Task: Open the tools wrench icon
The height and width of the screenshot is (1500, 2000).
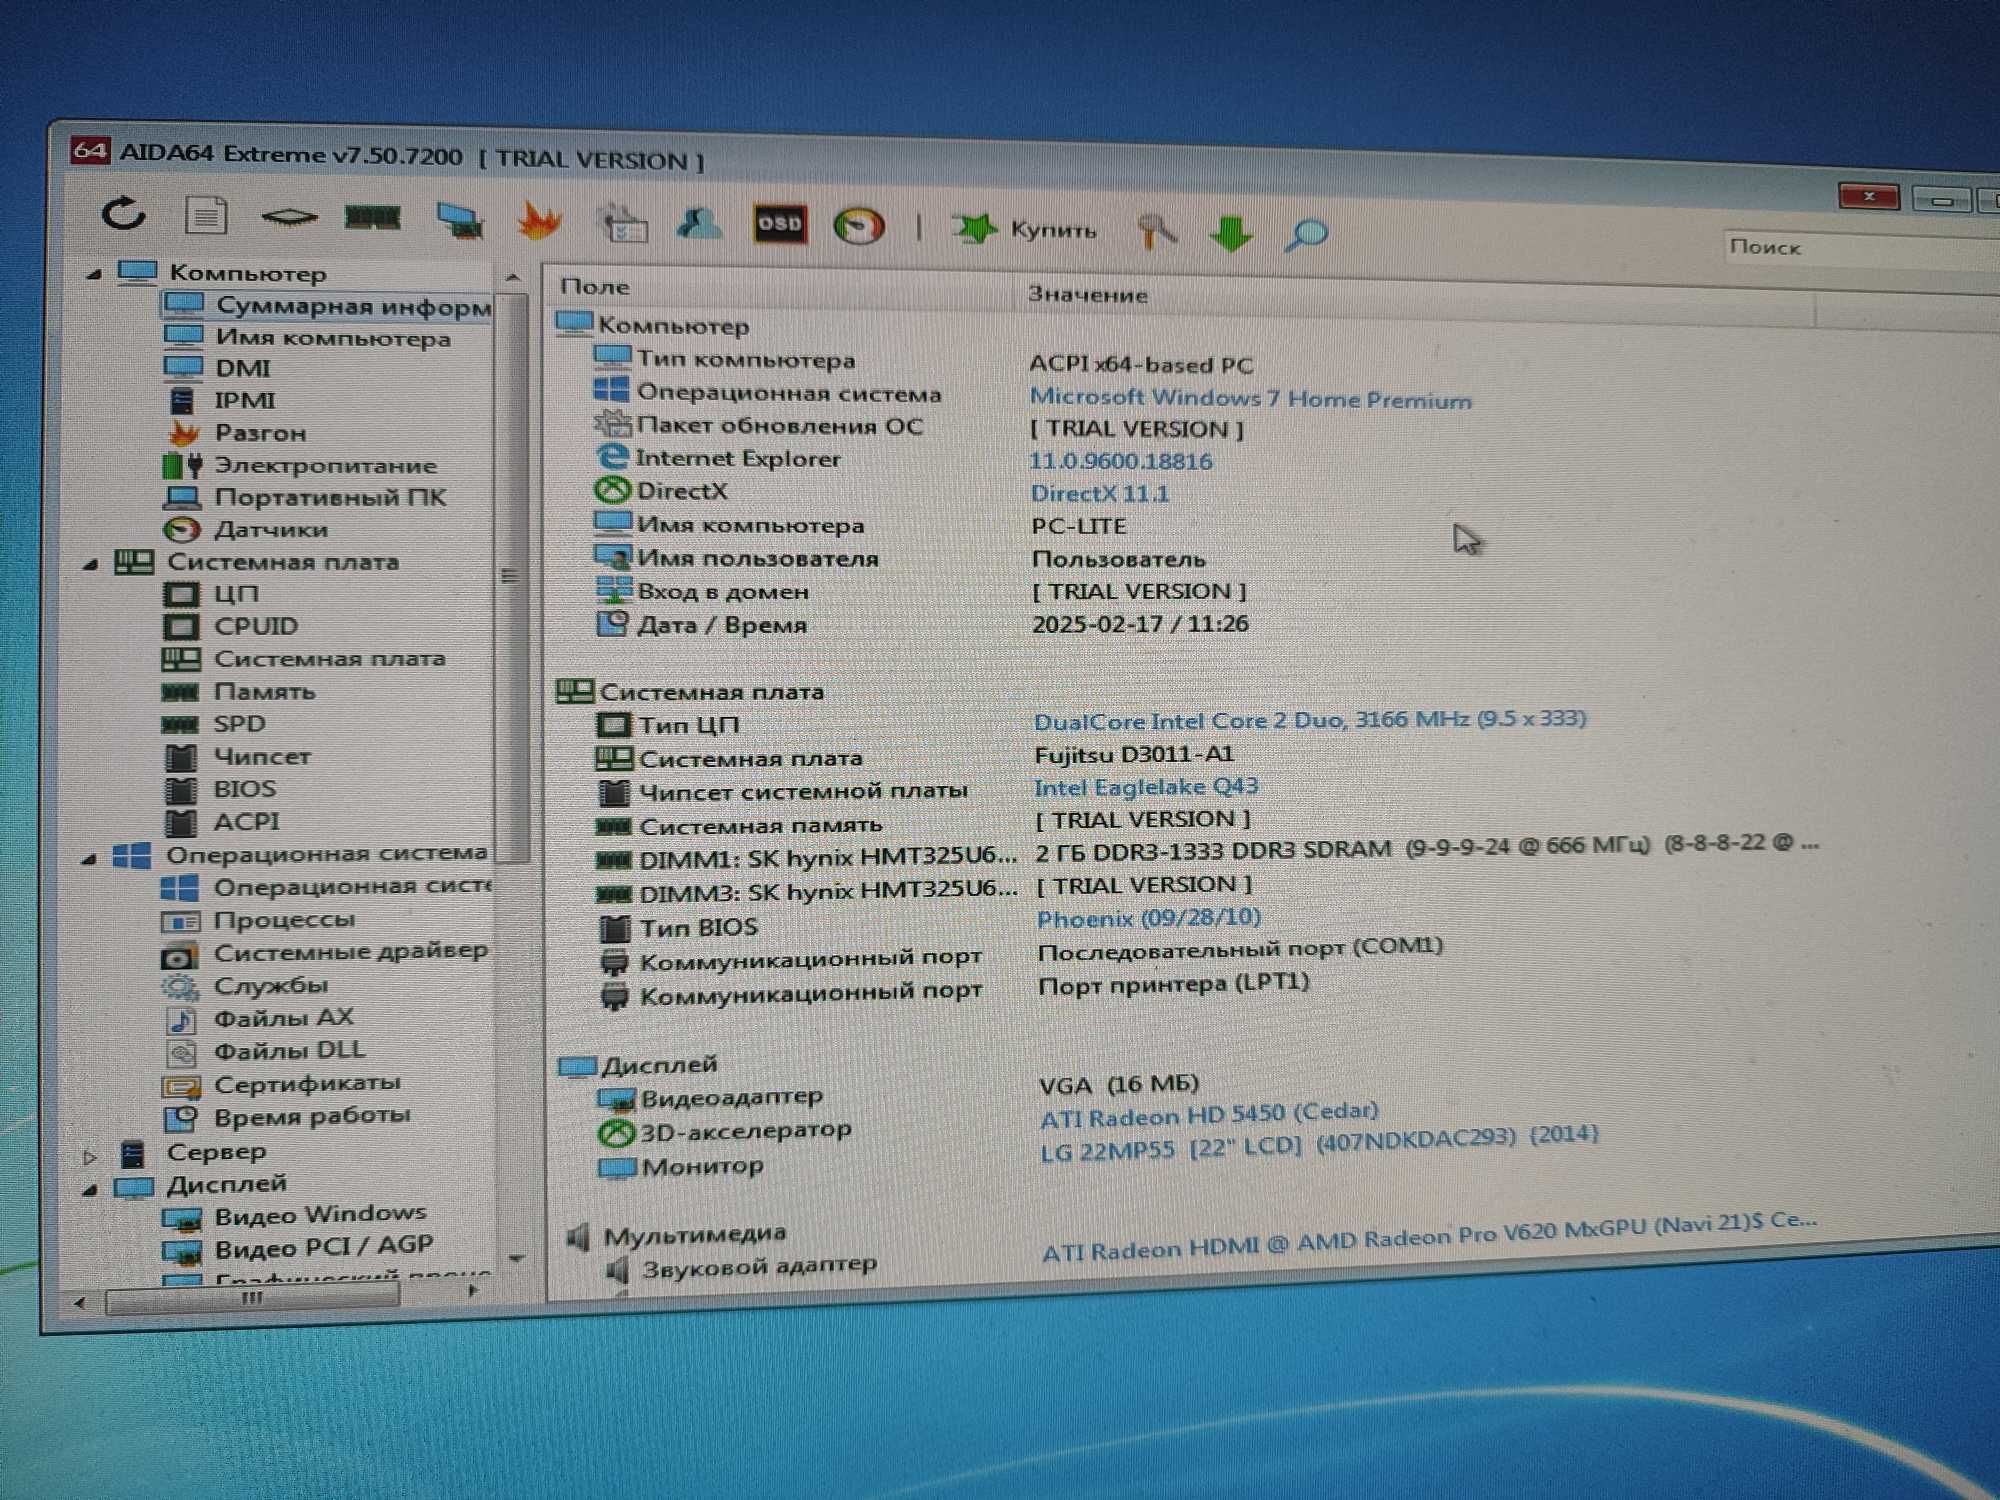Action: 1156,232
